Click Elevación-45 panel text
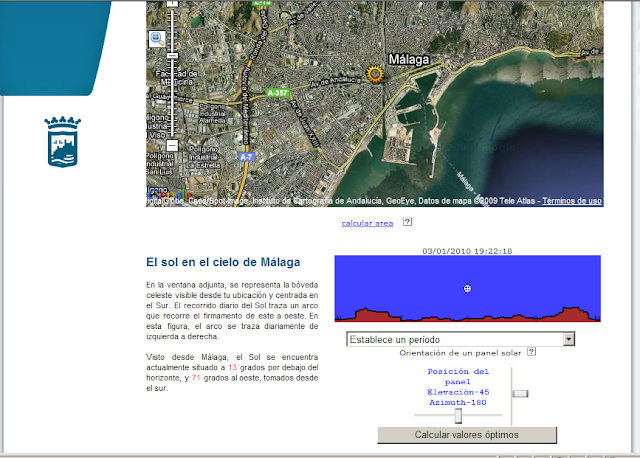The image size is (640, 458). pos(458,392)
